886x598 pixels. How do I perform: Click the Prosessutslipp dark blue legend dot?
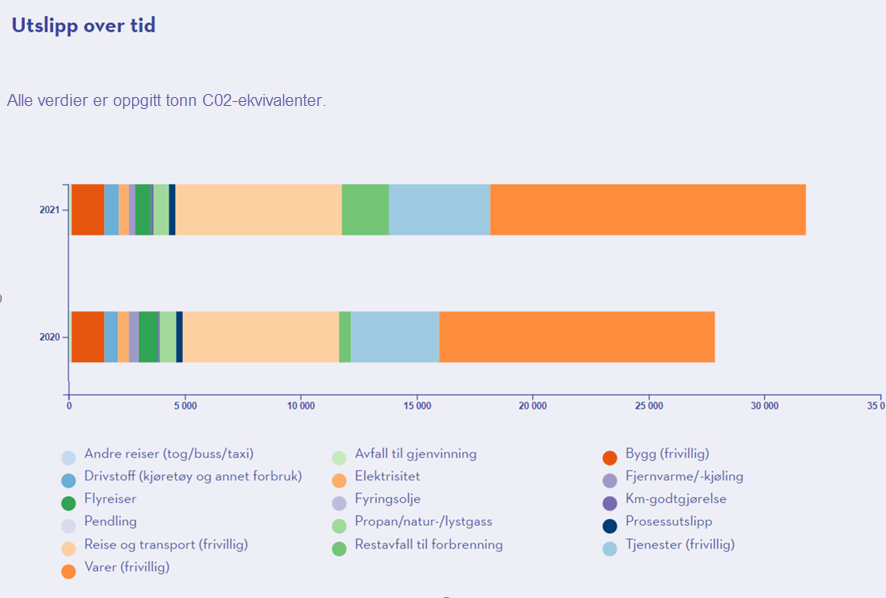pyautogui.click(x=609, y=524)
